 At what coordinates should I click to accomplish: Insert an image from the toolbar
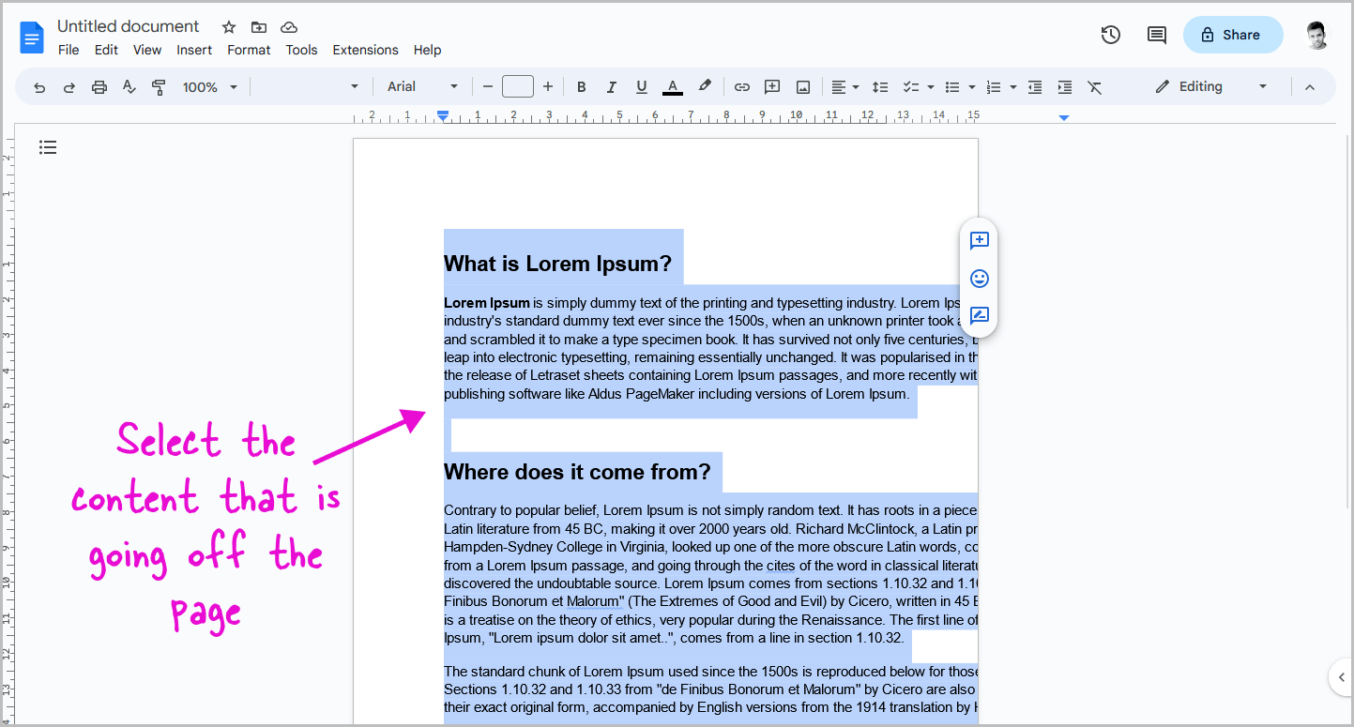[802, 87]
